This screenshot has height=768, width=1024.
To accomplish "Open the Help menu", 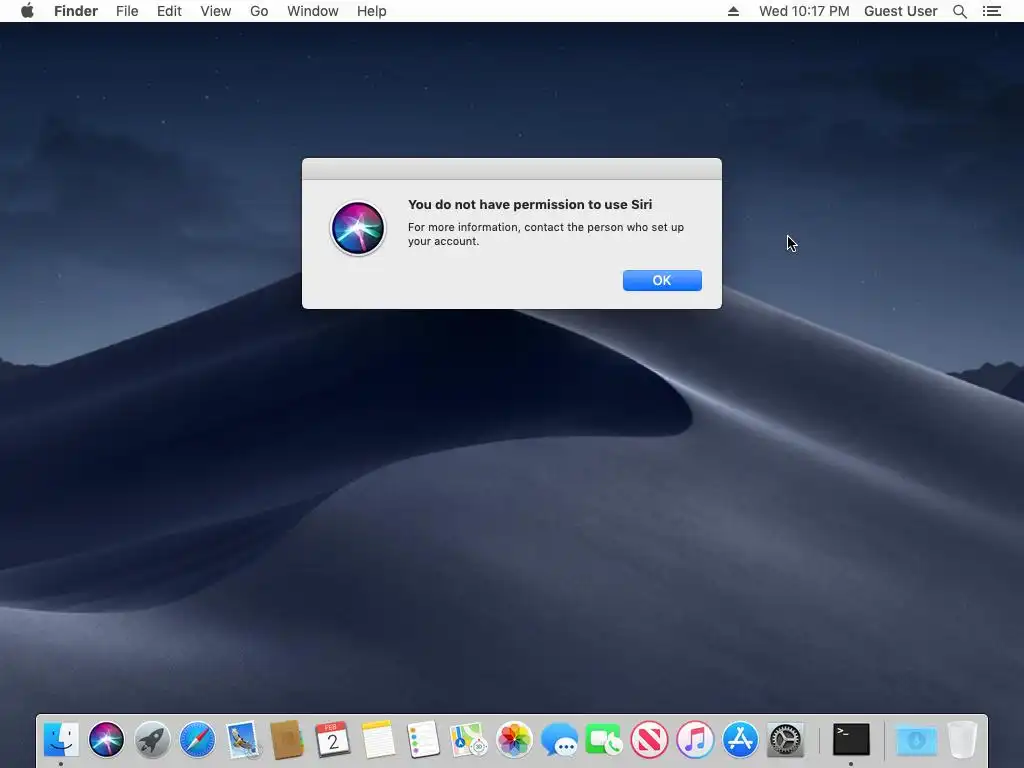I will pyautogui.click(x=372, y=11).
